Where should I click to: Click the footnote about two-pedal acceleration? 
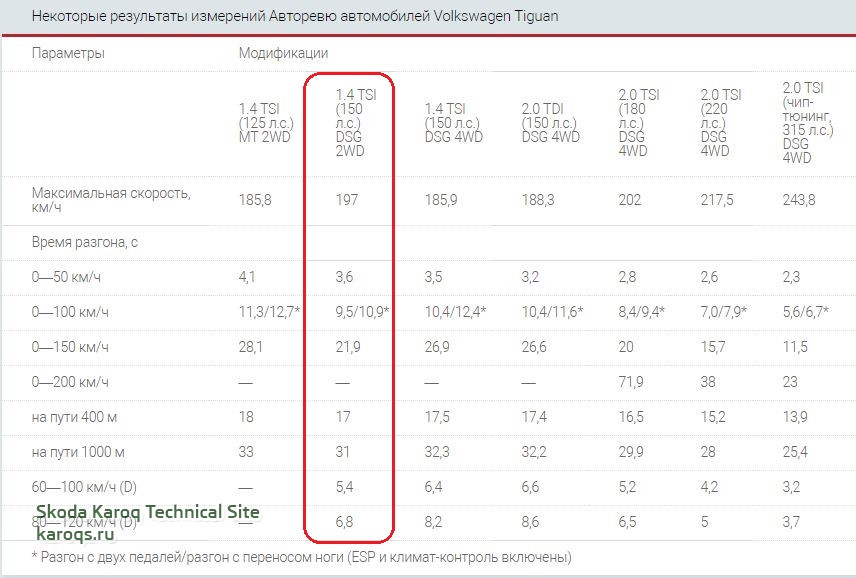pos(302,557)
